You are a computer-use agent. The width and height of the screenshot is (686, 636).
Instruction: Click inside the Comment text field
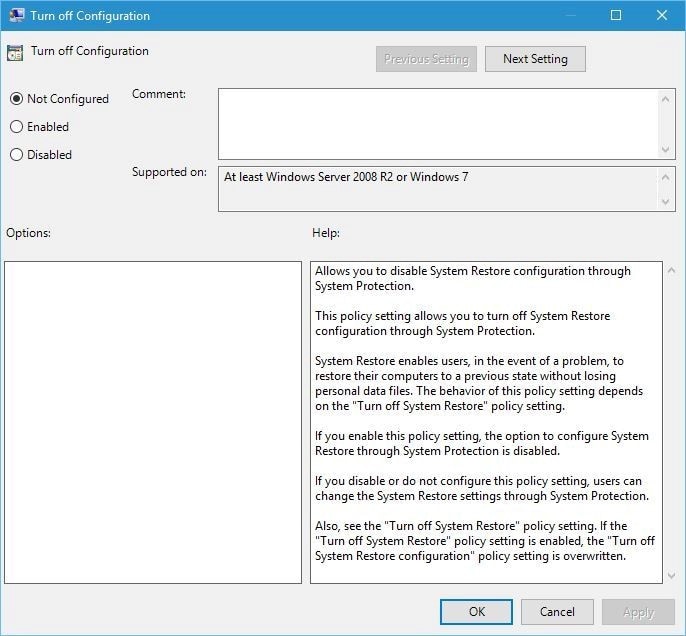tap(438, 124)
